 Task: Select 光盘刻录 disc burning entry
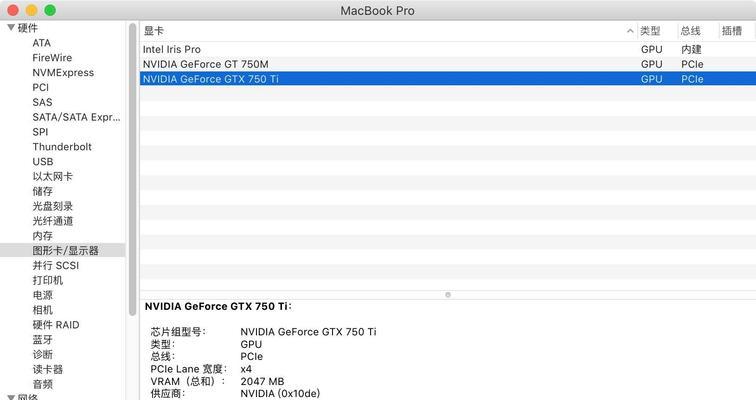tap(53, 206)
